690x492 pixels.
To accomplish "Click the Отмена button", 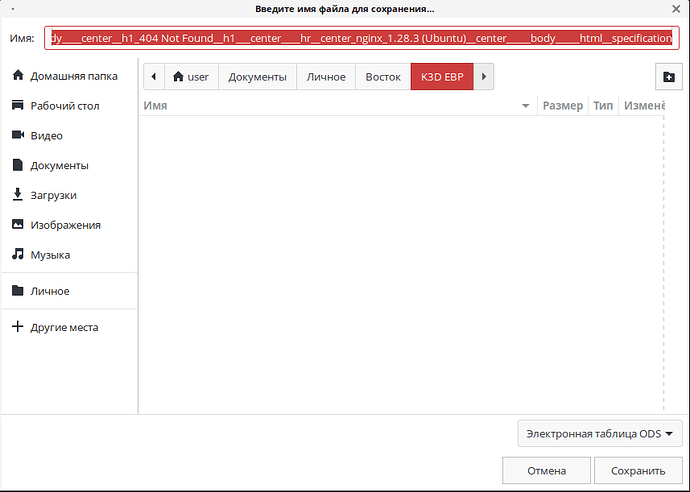I will [547, 470].
